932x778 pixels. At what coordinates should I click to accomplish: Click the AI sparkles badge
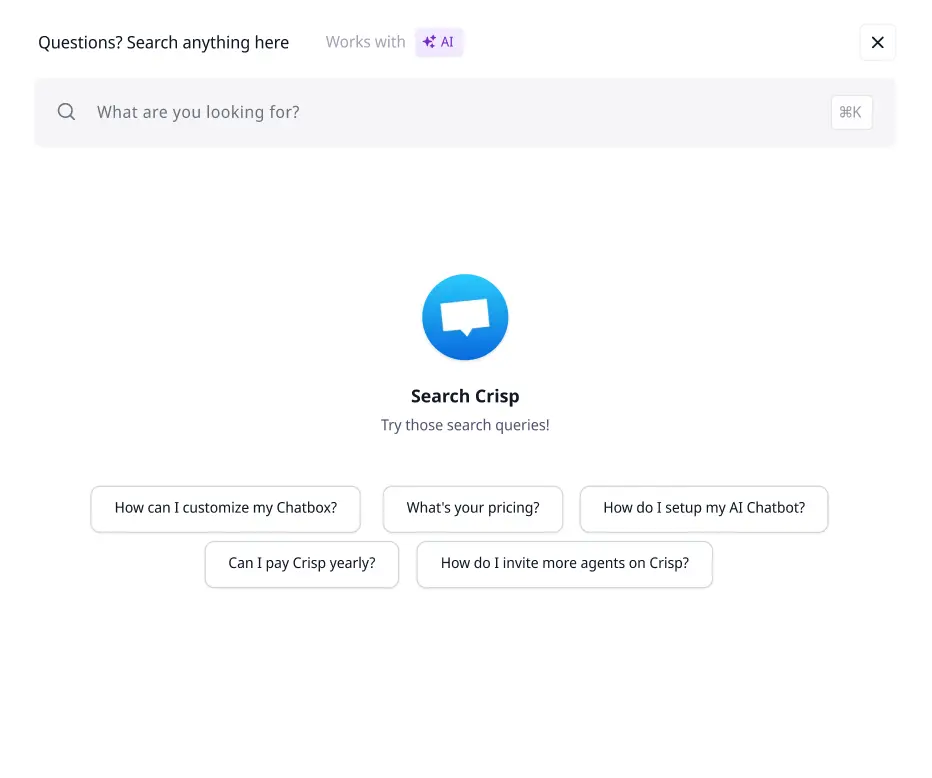click(440, 42)
